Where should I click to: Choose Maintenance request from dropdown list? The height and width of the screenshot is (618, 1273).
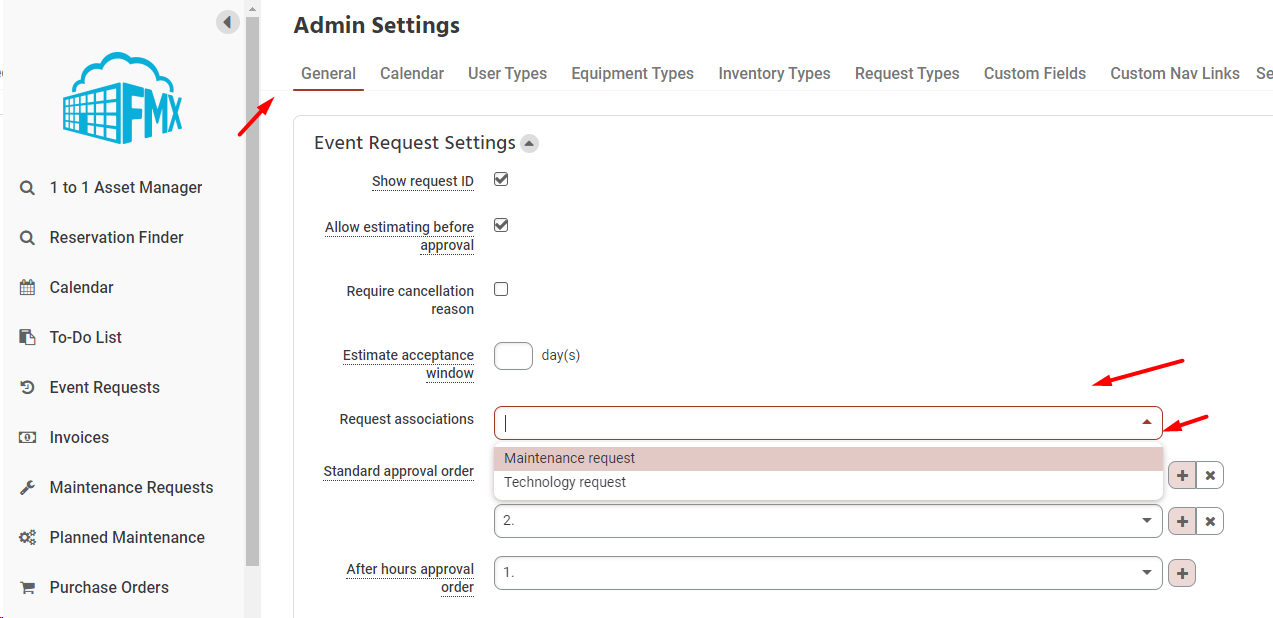click(828, 458)
